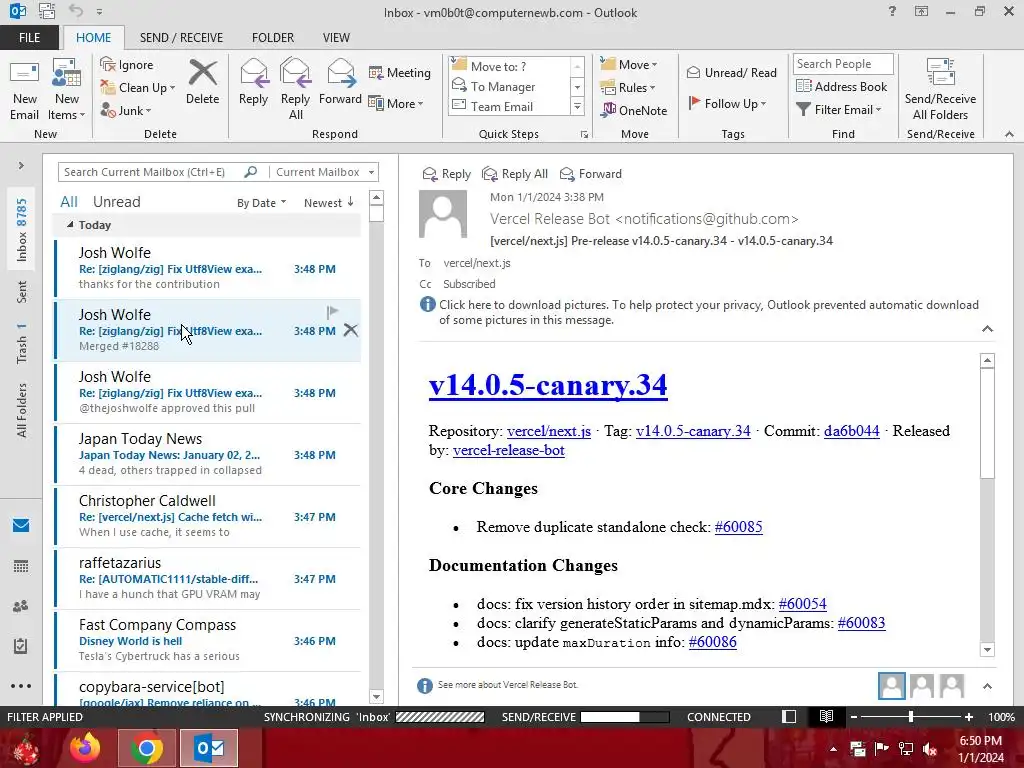Open Junk options dropdown
This screenshot has width=1024, height=768.
(126, 110)
